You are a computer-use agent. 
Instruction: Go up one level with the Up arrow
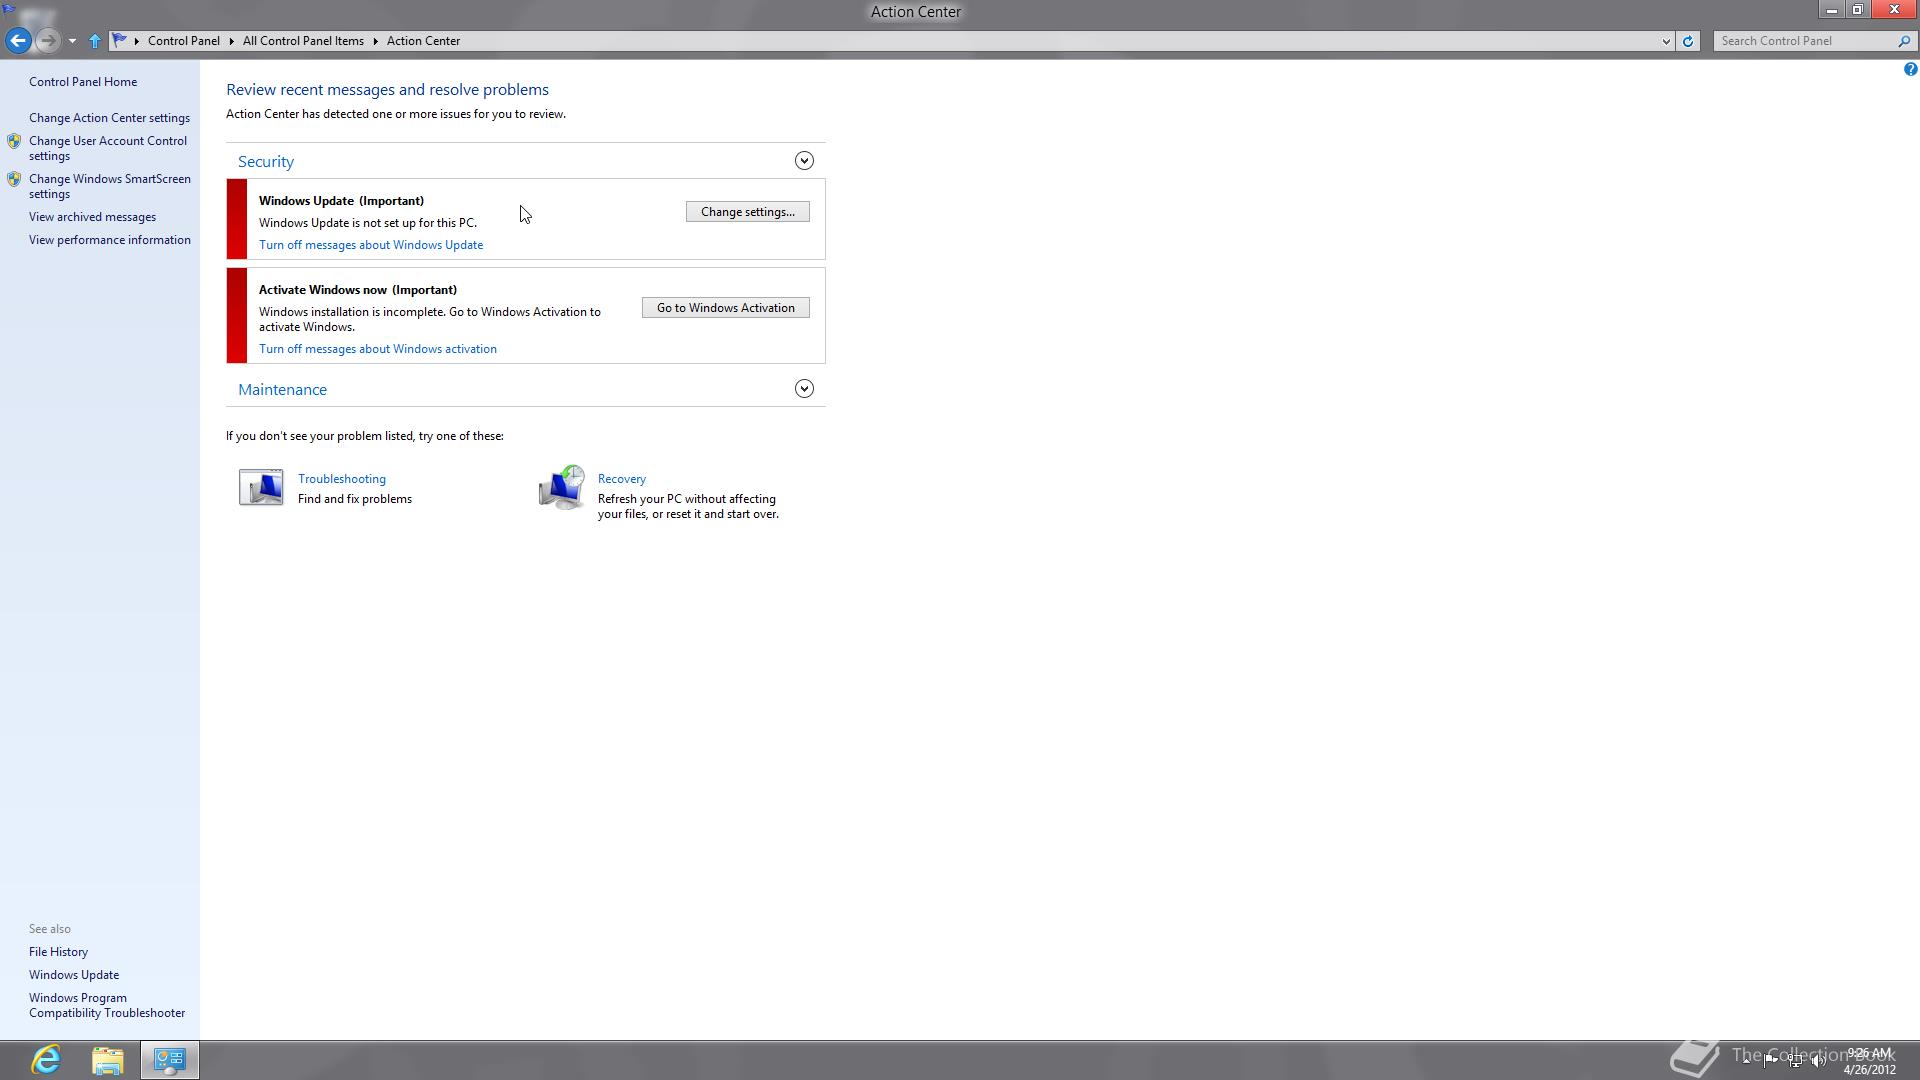pyautogui.click(x=95, y=41)
